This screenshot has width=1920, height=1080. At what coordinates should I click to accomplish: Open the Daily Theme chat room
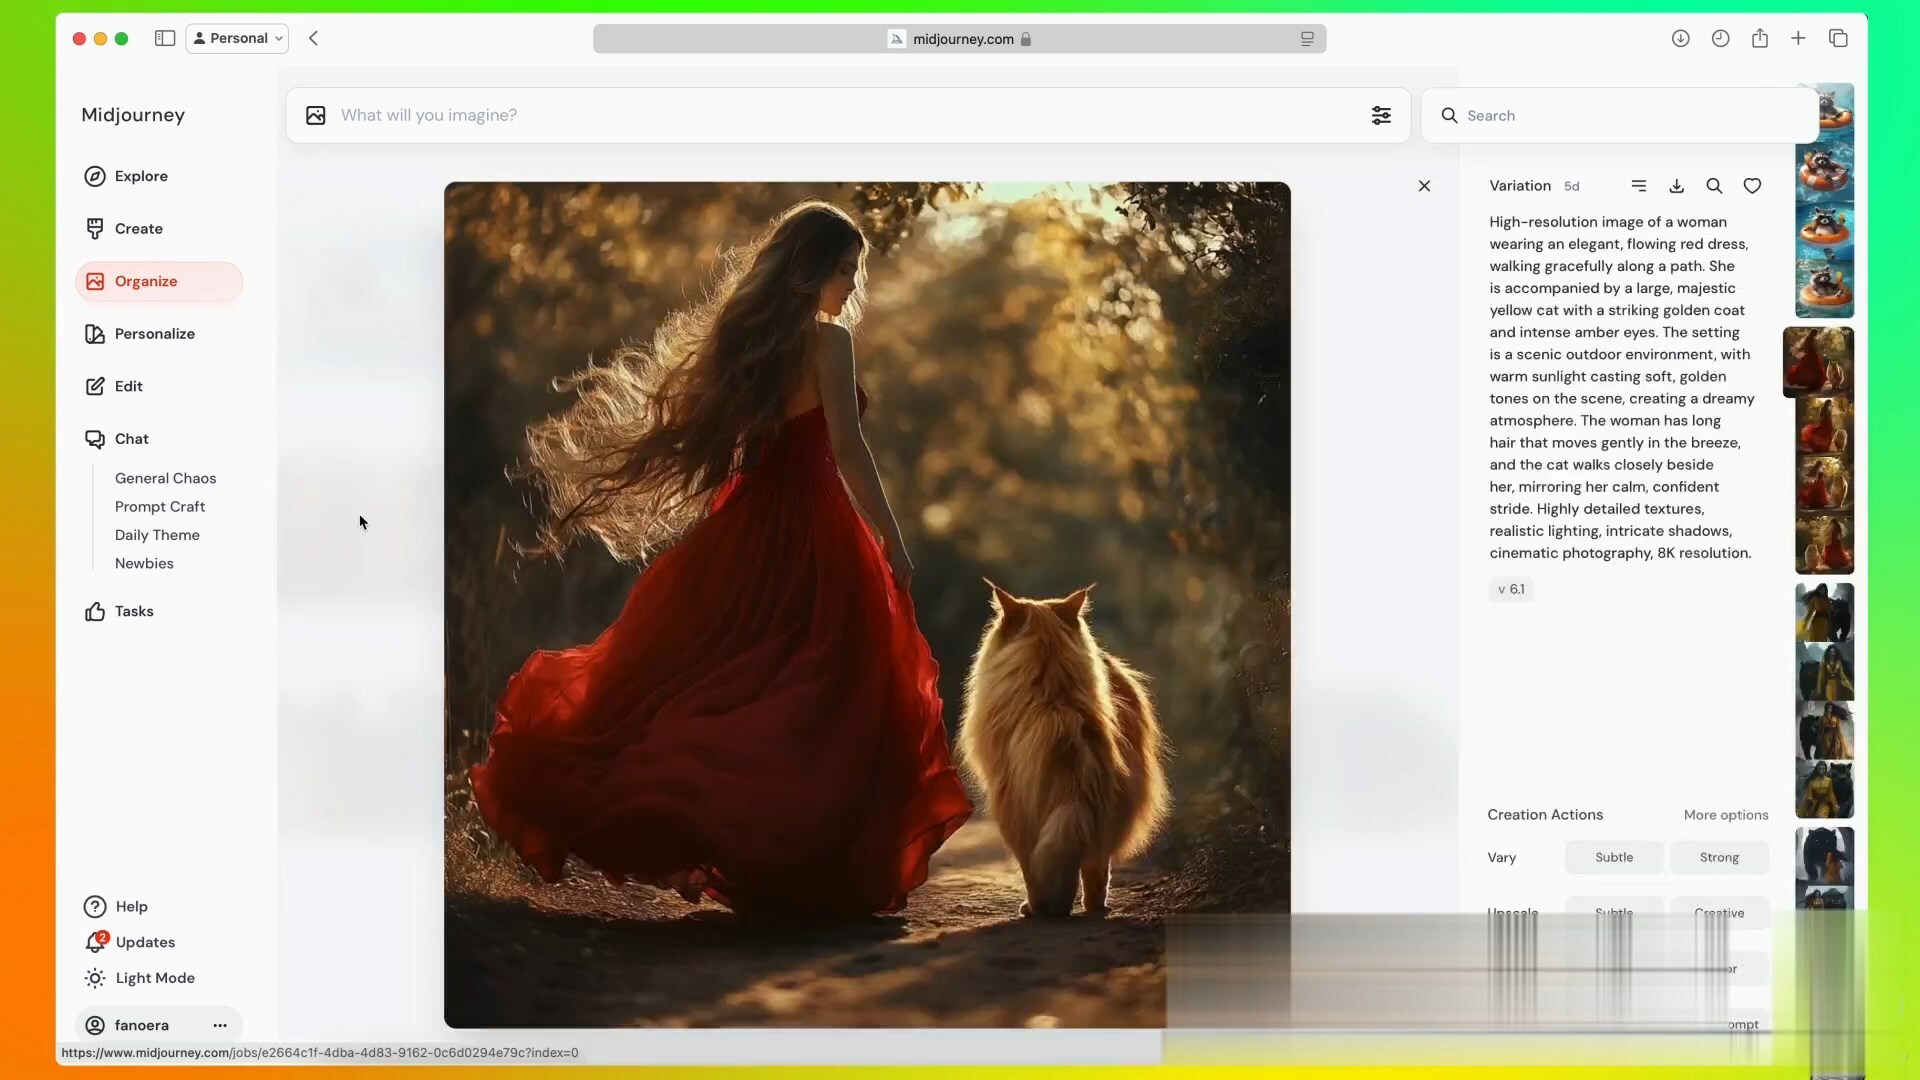coord(157,535)
